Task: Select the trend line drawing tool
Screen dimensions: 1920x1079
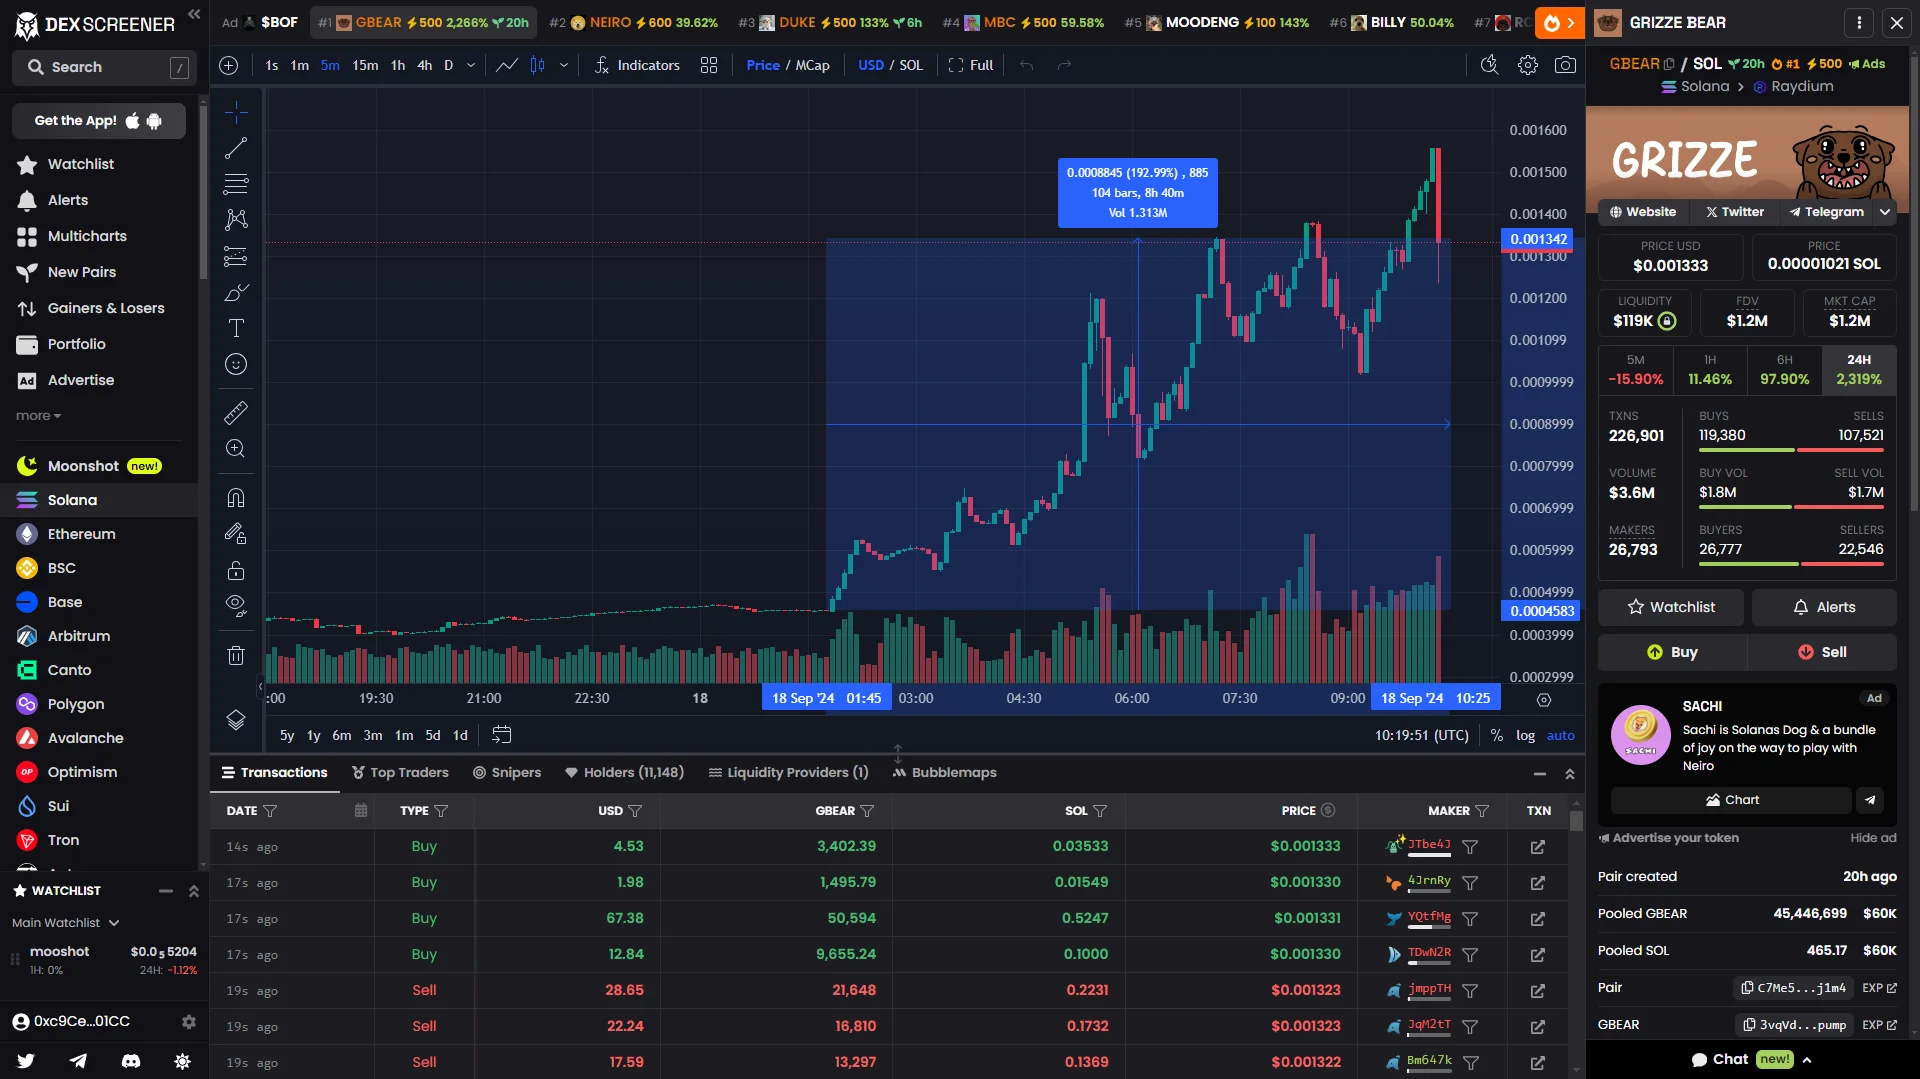Action: (236, 148)
